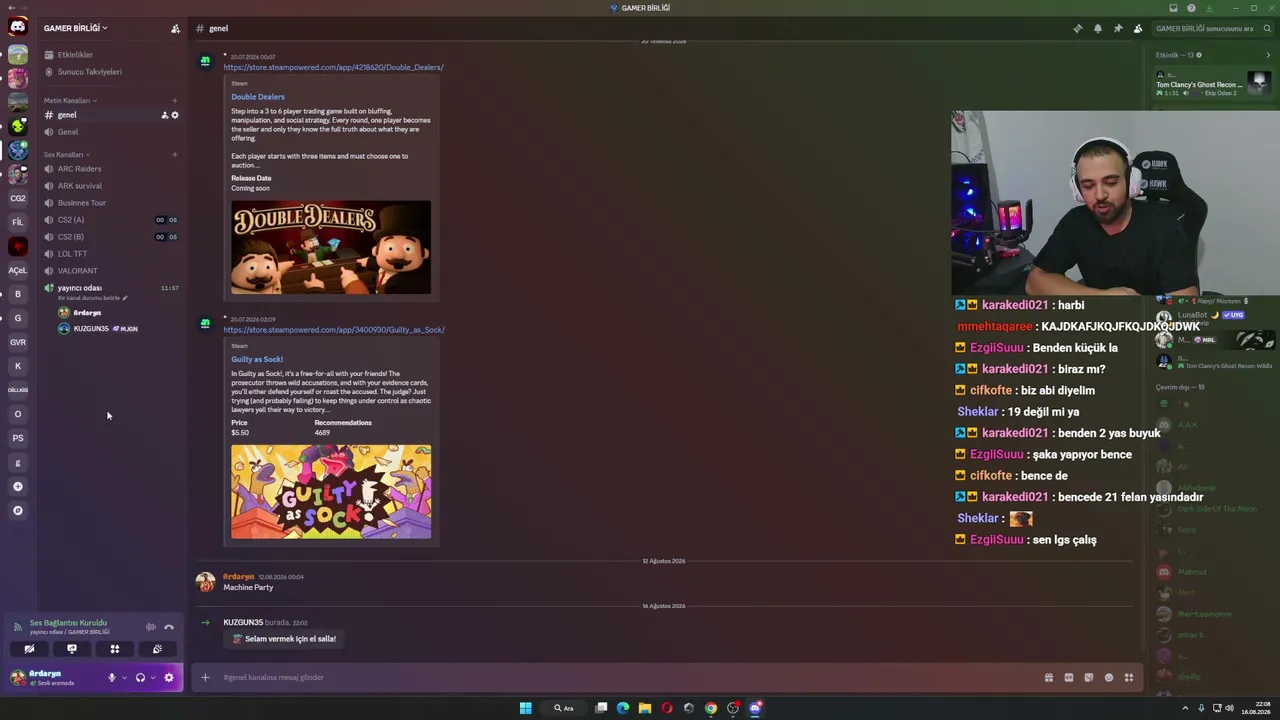Open threads icon in channel header
Image resolution: width=1280 pixels, height=720 pixels.
(x=1077, y=28)
